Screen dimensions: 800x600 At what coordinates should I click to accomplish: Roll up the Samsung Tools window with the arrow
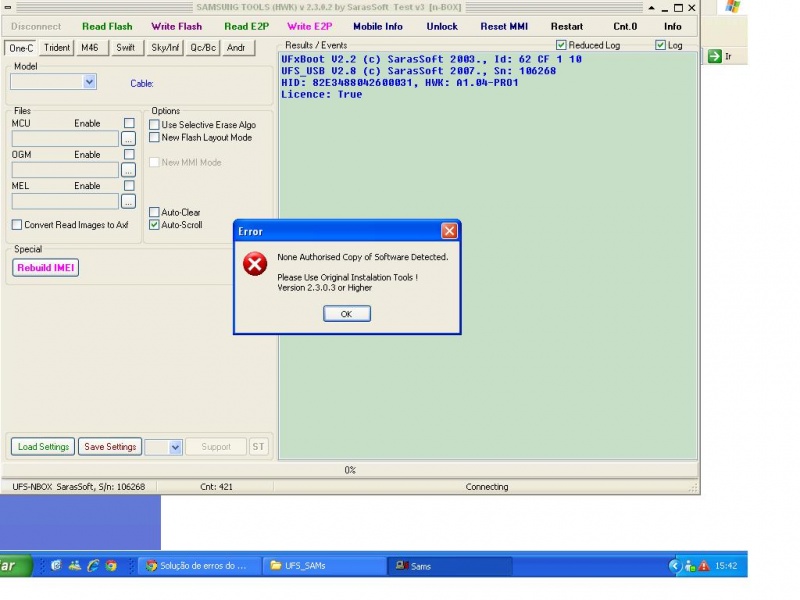[x=652, y=8]
